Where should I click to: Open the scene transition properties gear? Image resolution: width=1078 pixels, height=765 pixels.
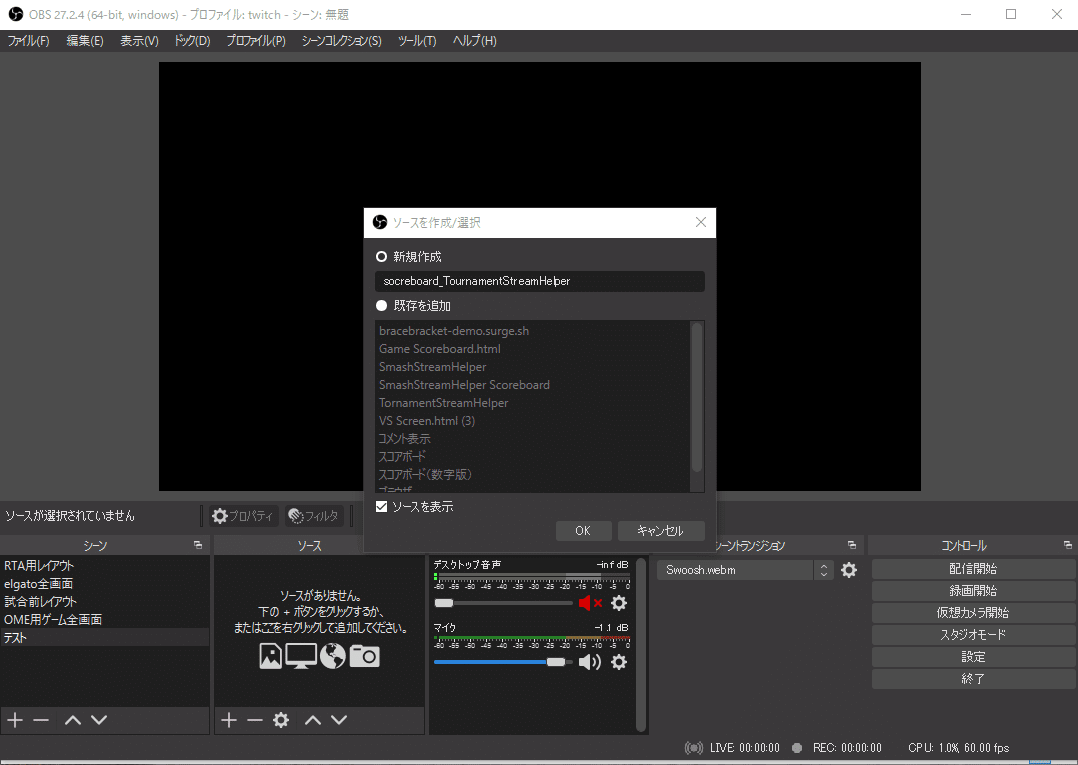point(849,570)
